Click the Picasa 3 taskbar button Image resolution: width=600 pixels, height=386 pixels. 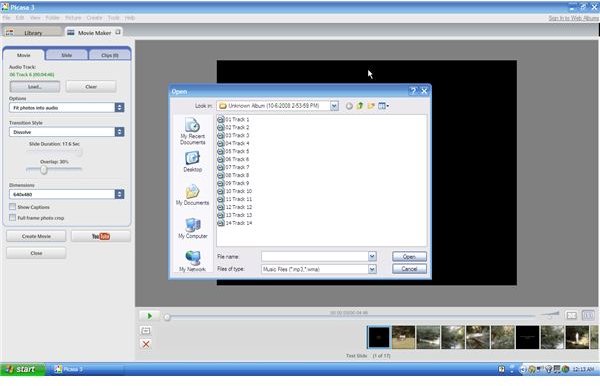[x=88, y=369]
